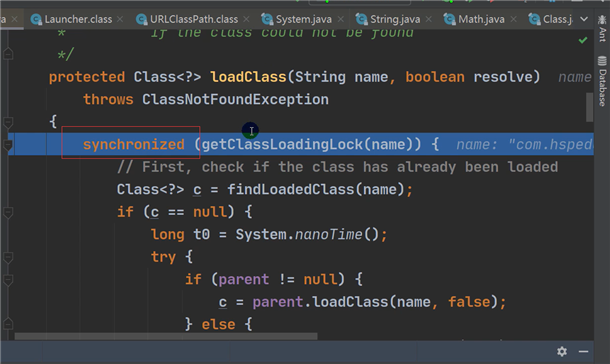Fold the 'if (parent != null)' block

point(8,280)
